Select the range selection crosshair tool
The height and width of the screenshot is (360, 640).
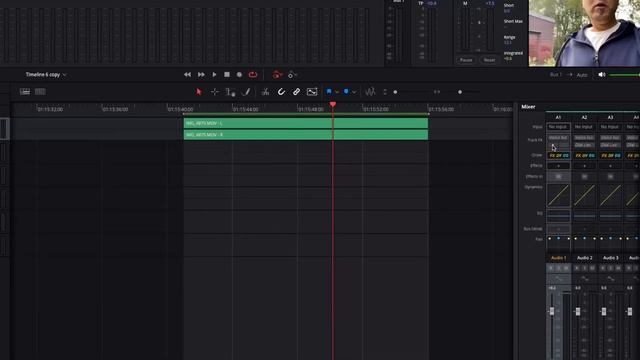coord(214,92)
